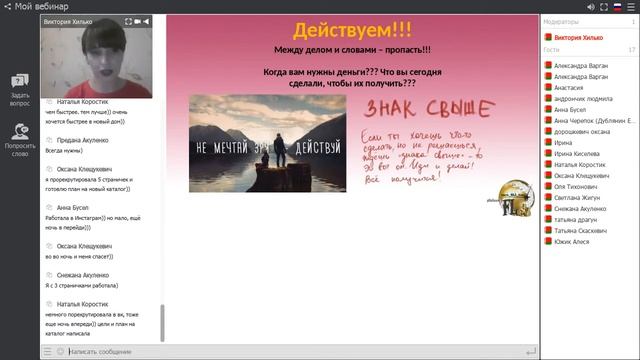Screen dimensions: 640x360
Task: Click flag icon beside Оля Тихонович
Action: (548, 186)
